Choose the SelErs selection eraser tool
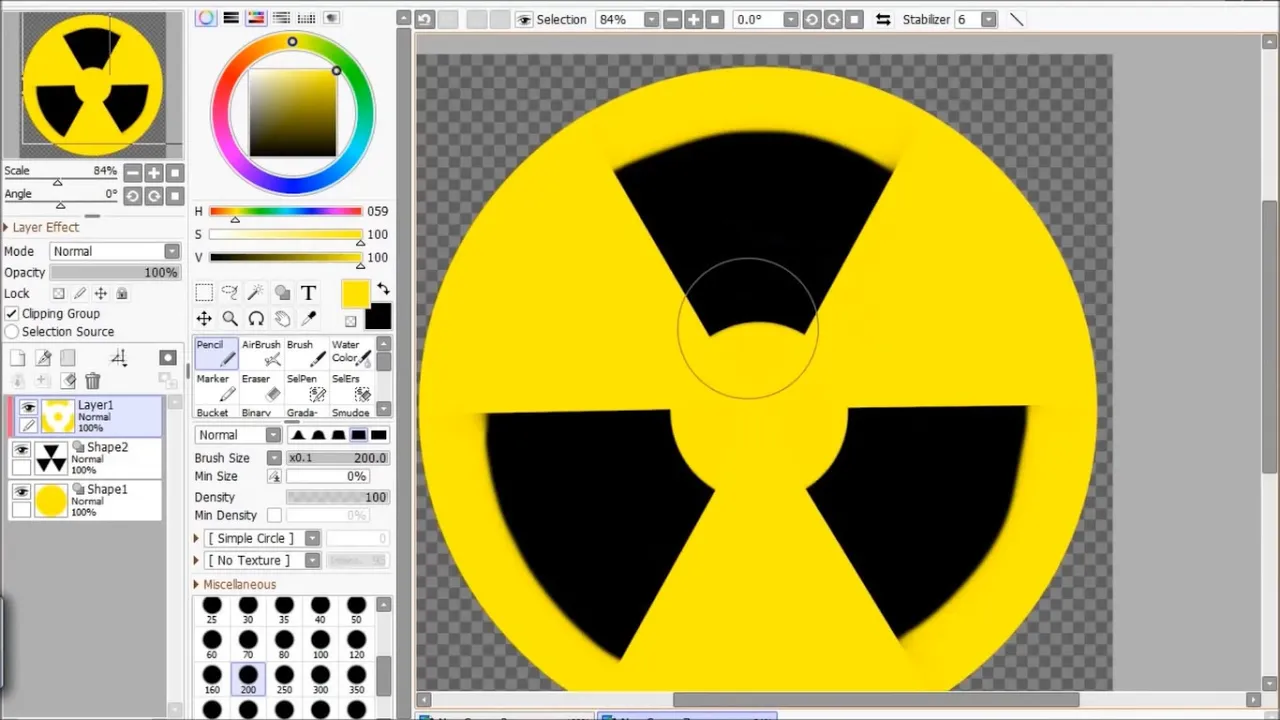Screen dimensions: 1280x720 pyautogui.click(x=351, y=387)
